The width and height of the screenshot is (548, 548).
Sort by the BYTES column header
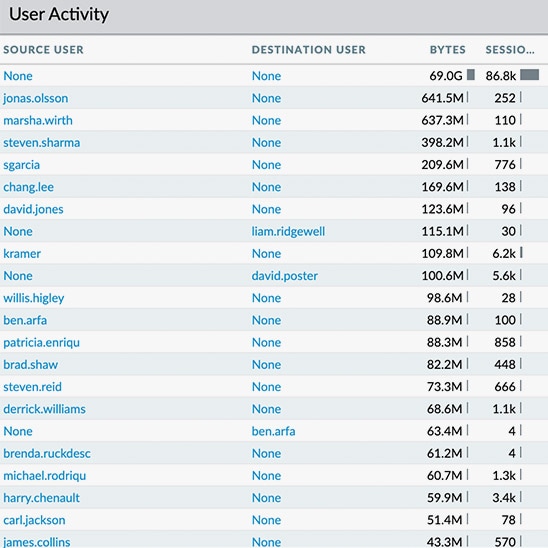tap(447, 50)
